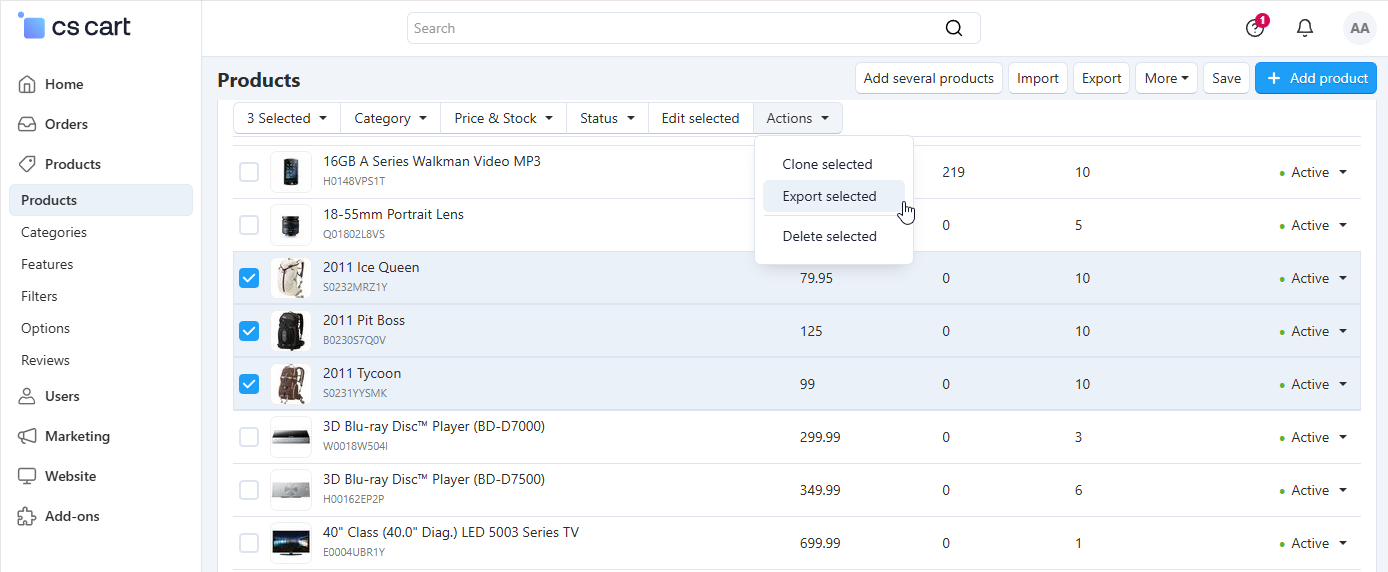Focus the Search input field
This screenshot has height=572, width=1388.
(x=693, y=28)
